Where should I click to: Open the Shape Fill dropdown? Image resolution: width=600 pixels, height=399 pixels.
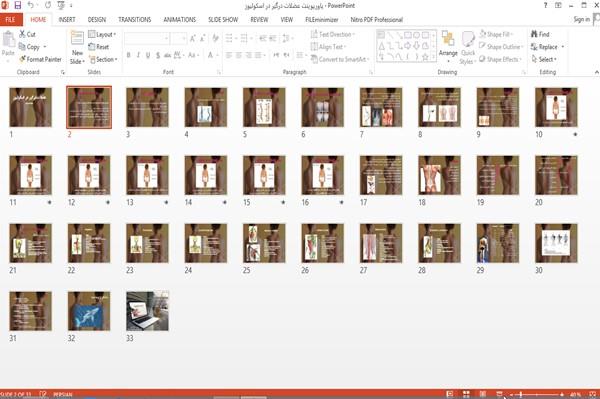[x=496, y=34]
